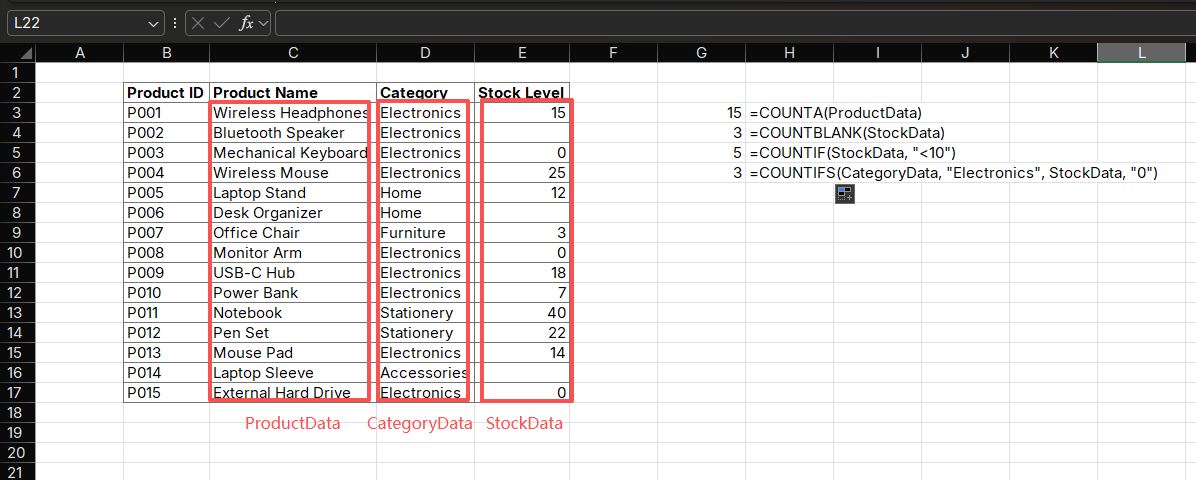Select the Stock Level header cell
The height and width of the screenshot is (480, 1196).
[522, 93]
